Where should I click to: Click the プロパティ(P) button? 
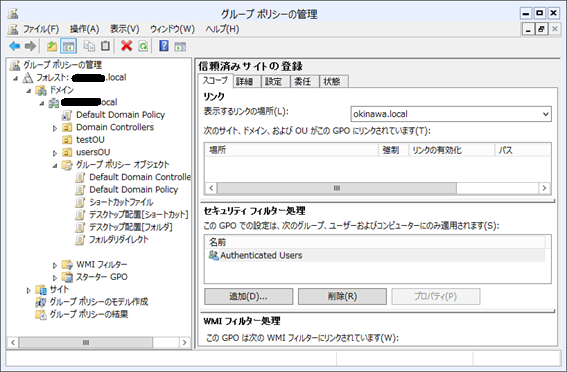436,296
